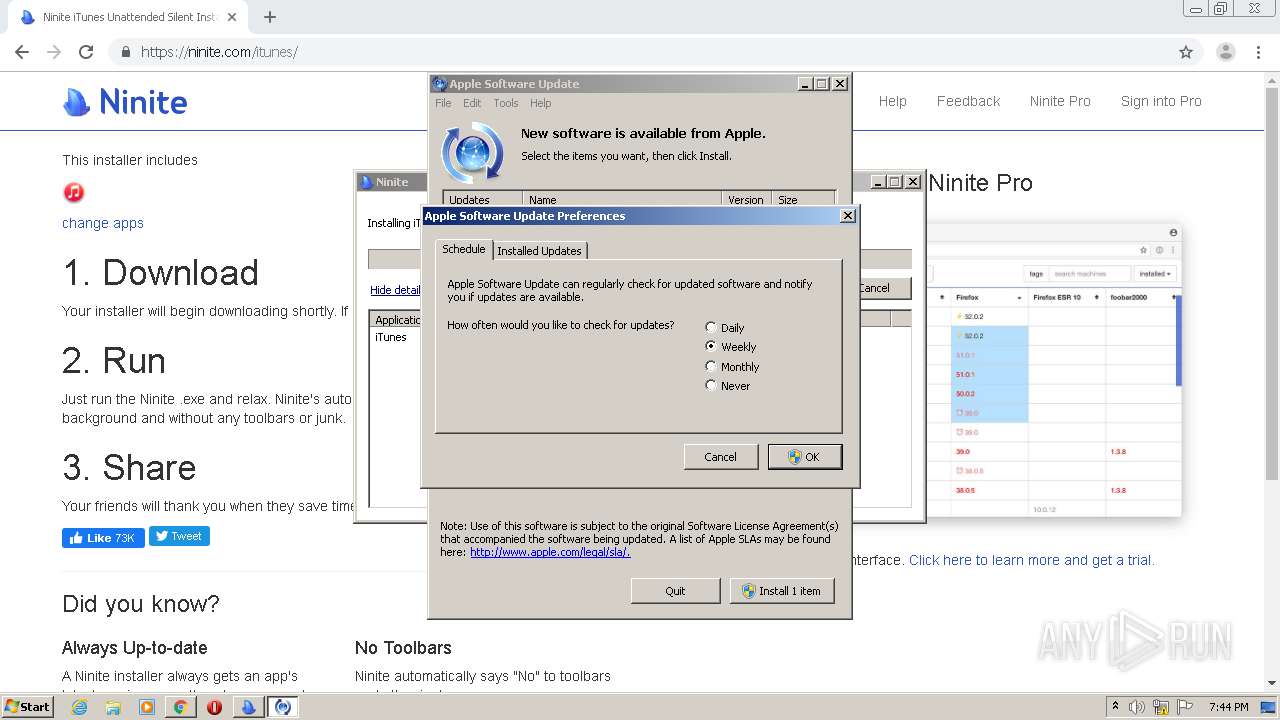Screen dimensions: 1280x720
Task: Sort updates by the Size column header
Action: [803, 199]
